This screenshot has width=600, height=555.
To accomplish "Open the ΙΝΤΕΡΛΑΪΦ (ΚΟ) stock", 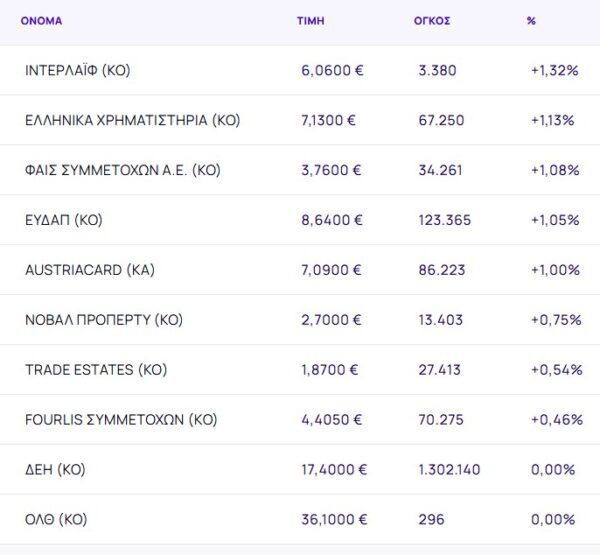I will pos(77,71).
